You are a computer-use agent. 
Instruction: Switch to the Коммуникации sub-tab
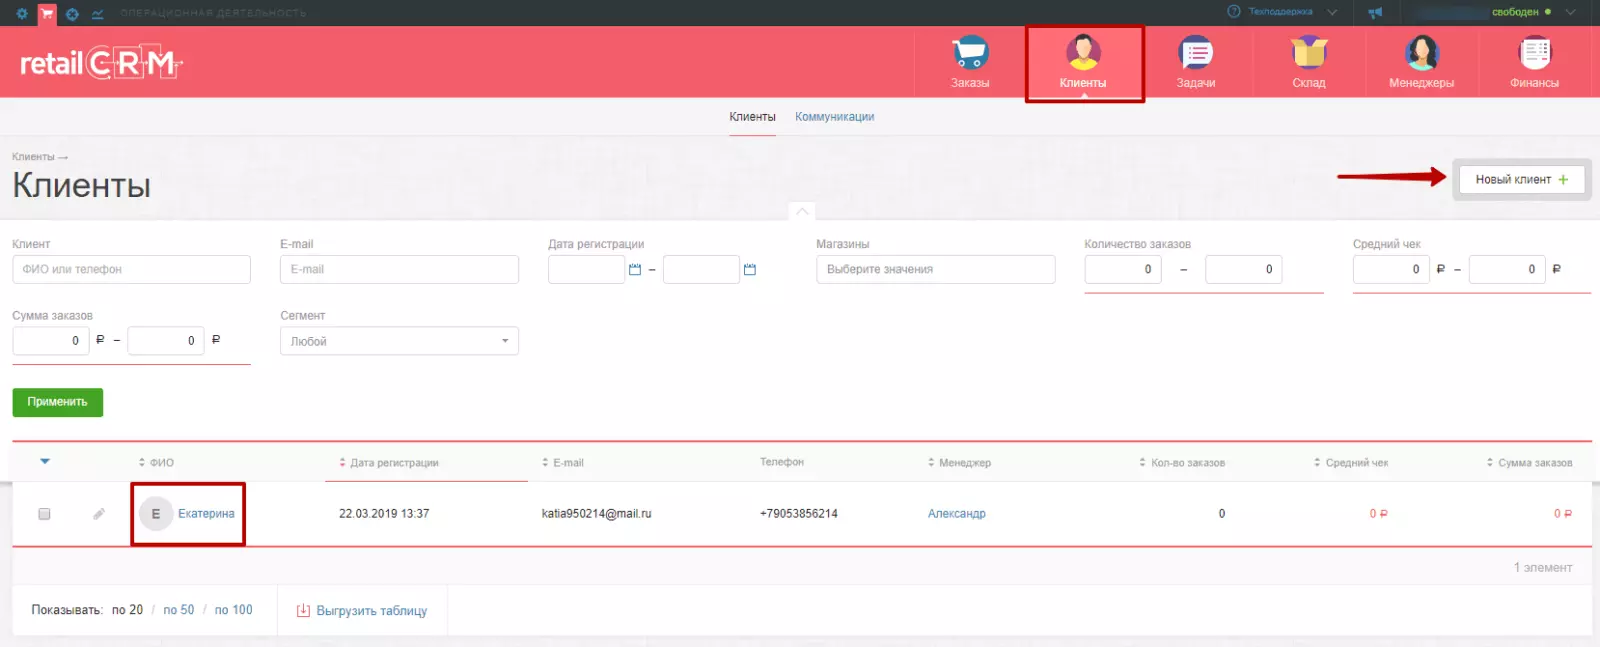(834, 117)
